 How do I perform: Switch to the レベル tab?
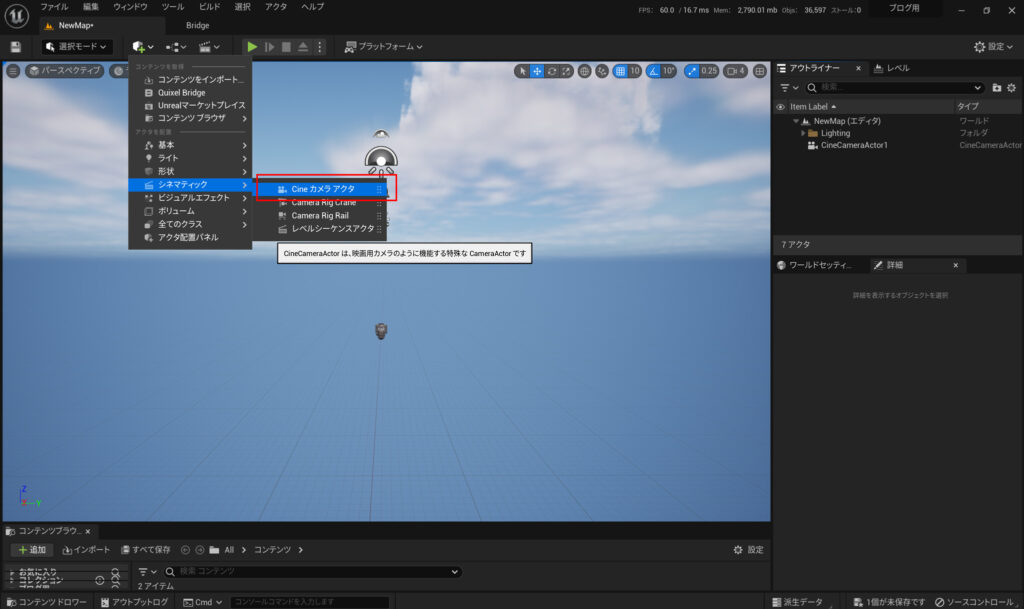point(892,68)
